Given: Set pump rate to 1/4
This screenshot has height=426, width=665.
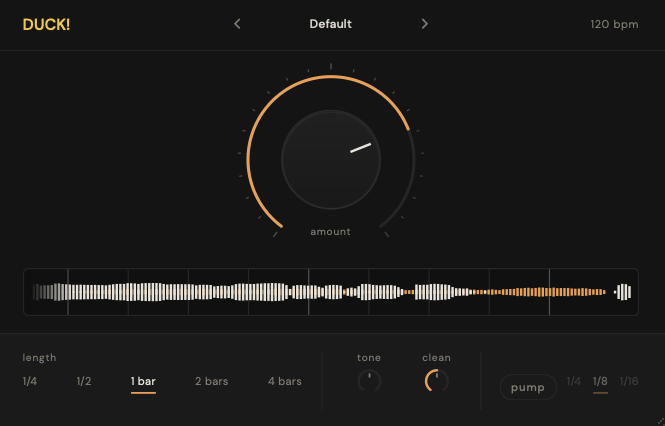Looking at the screenshot, I should tap(574, 381).
